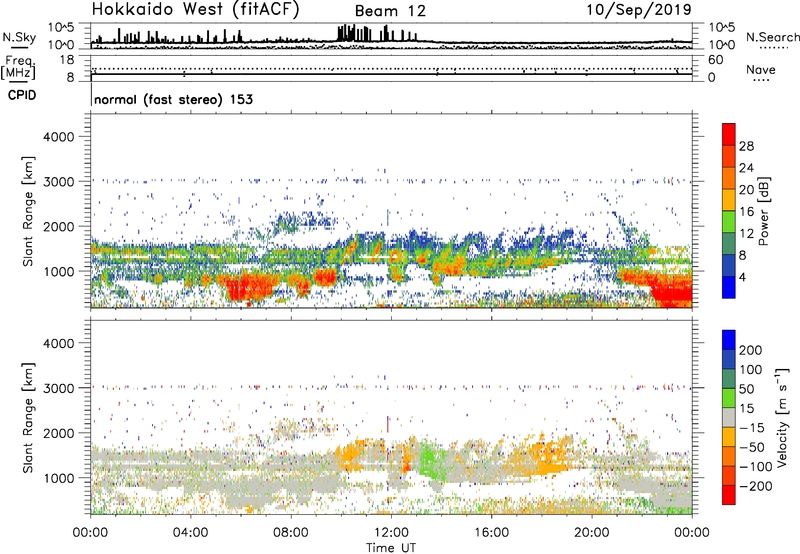Click the 'Slant Range [km]' label of power panel
The height and width of the screenshot is (554, 800).
coord(28,211)
